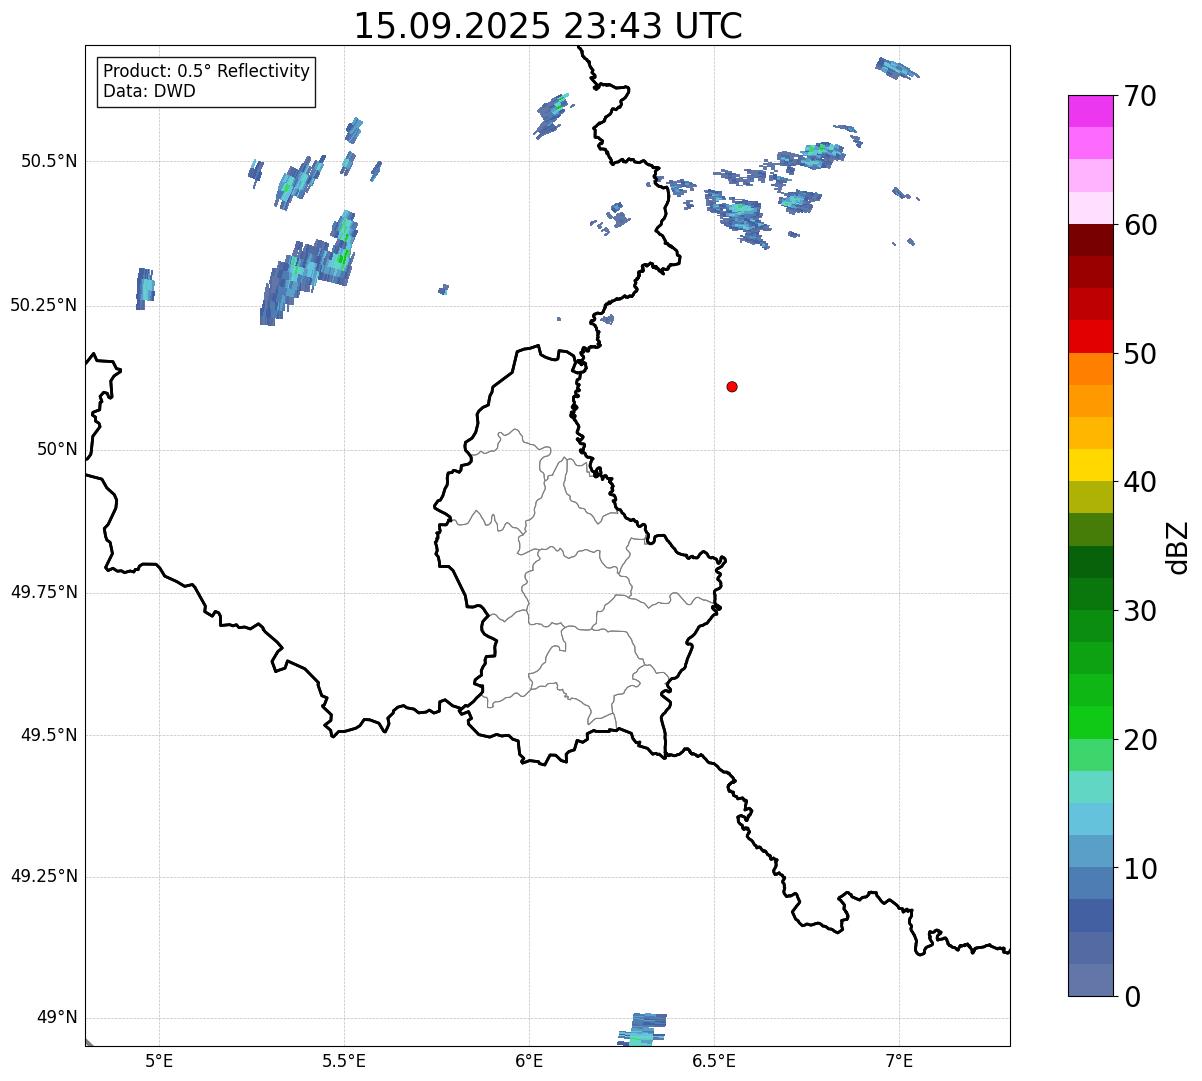The image size is (1202, 1081).
Task: Click the "Data: DWD" text
Action: tap(149, 91)
